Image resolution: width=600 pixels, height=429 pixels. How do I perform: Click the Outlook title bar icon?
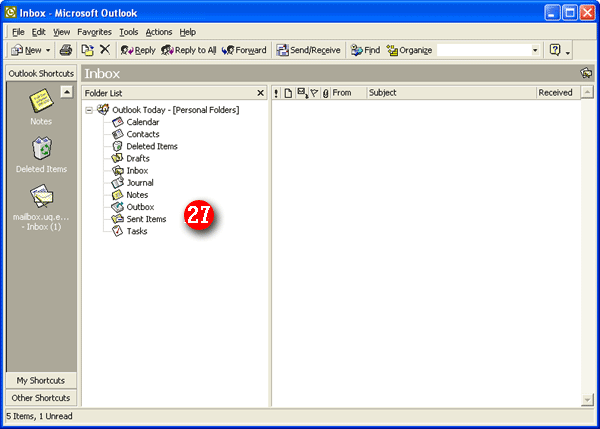(x=10, y=13)
